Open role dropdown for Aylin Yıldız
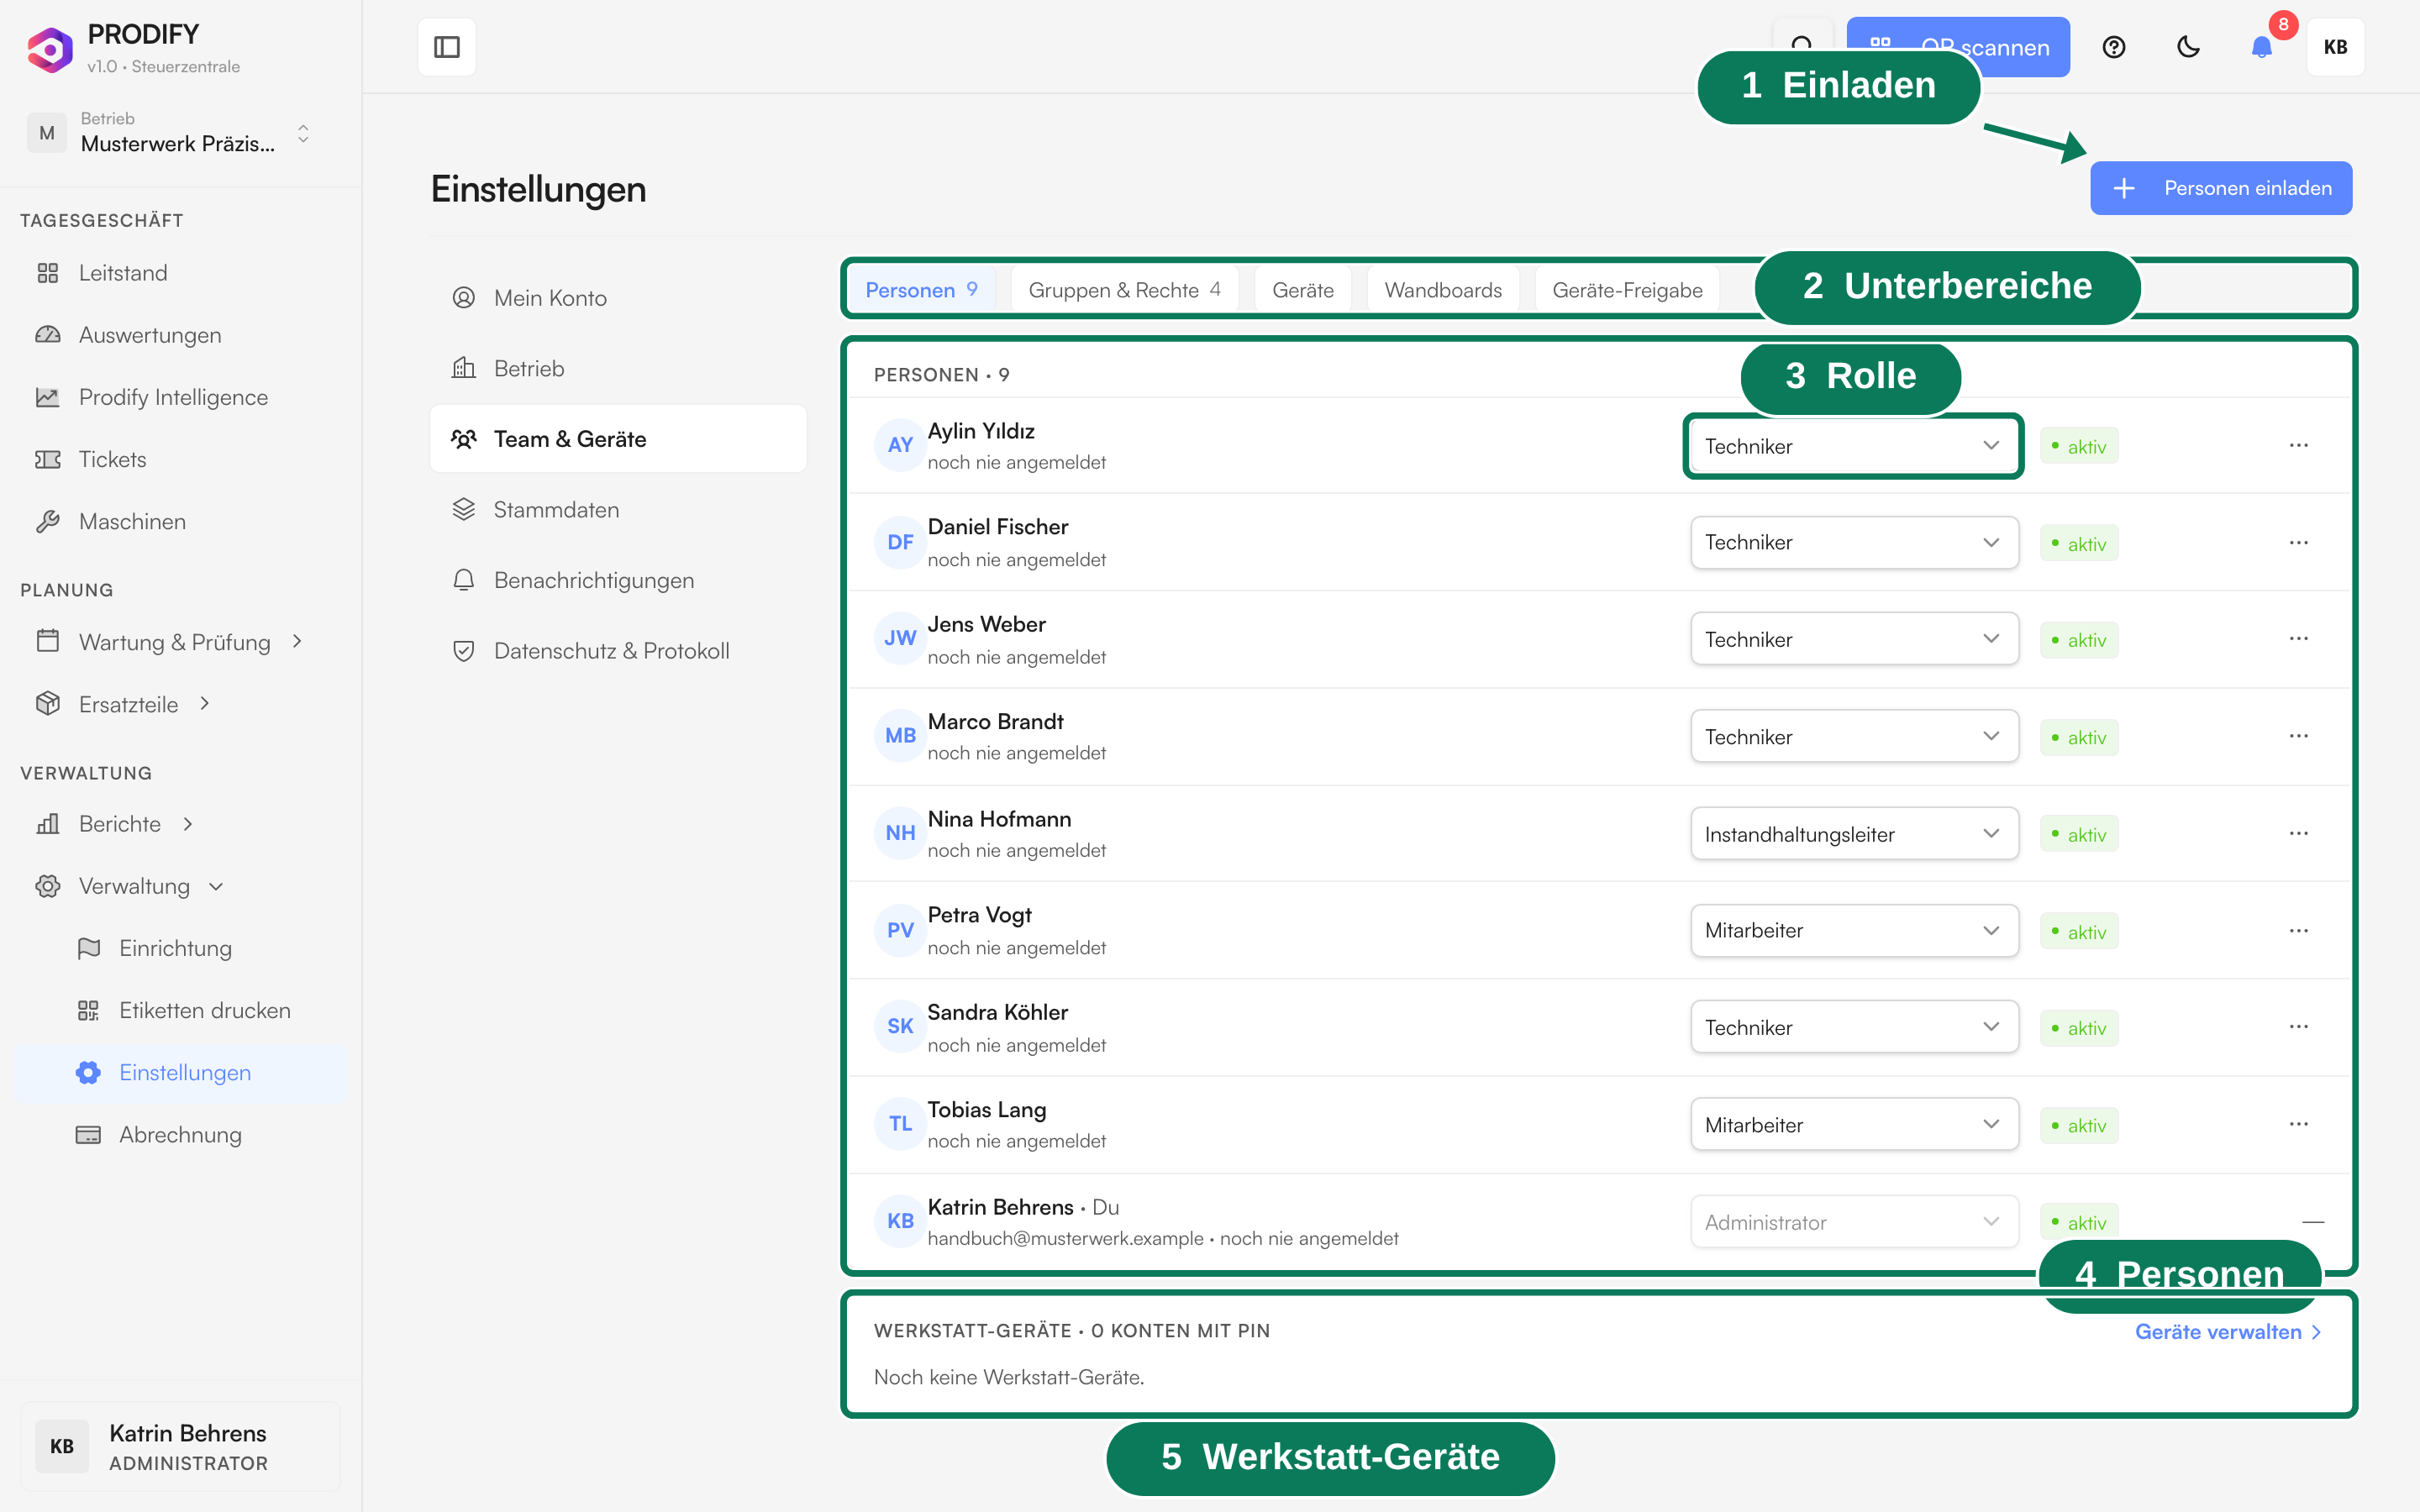This screenshot has width=2420, height=1512. 1854,446
